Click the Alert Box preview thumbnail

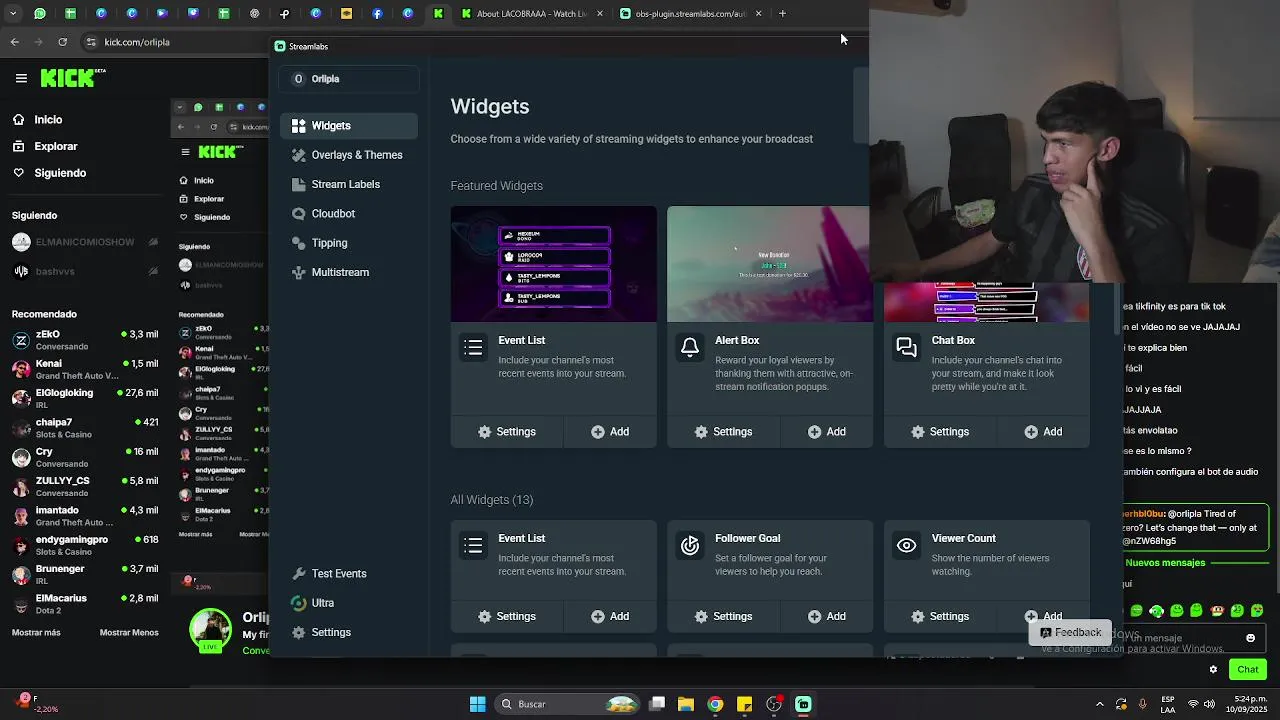click(768, 264)
